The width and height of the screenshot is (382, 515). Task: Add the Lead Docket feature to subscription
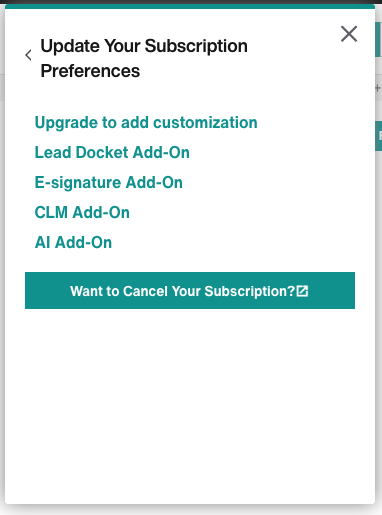[112, 152]
